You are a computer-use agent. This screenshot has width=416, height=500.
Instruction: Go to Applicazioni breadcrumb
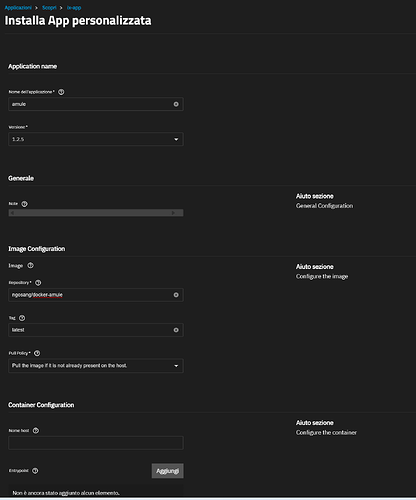click(18, 7)
